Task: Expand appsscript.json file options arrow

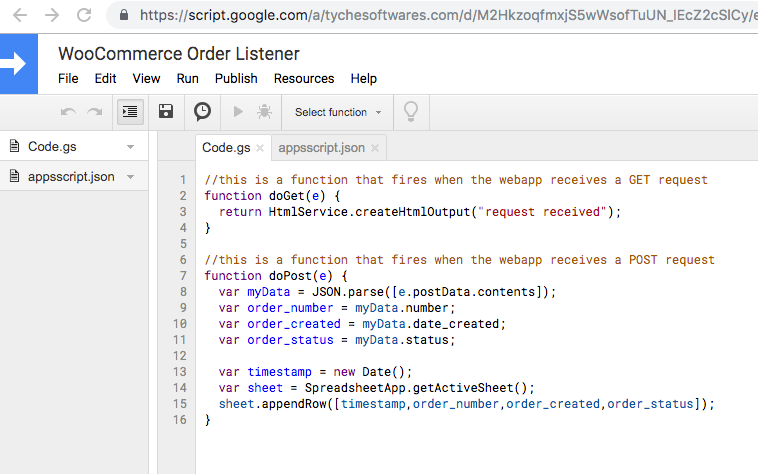Action: coord(130,177)
